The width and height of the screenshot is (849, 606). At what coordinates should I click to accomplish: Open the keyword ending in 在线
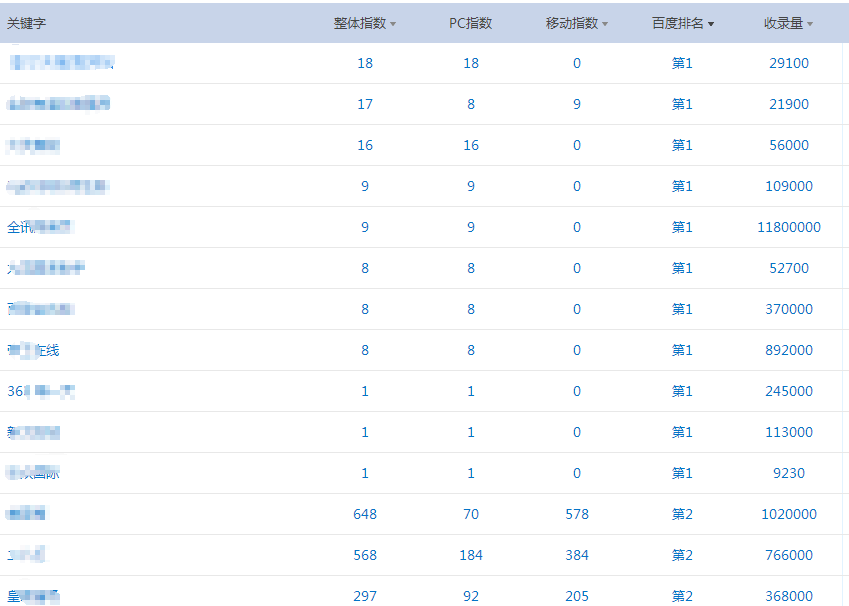click(34, 350)
